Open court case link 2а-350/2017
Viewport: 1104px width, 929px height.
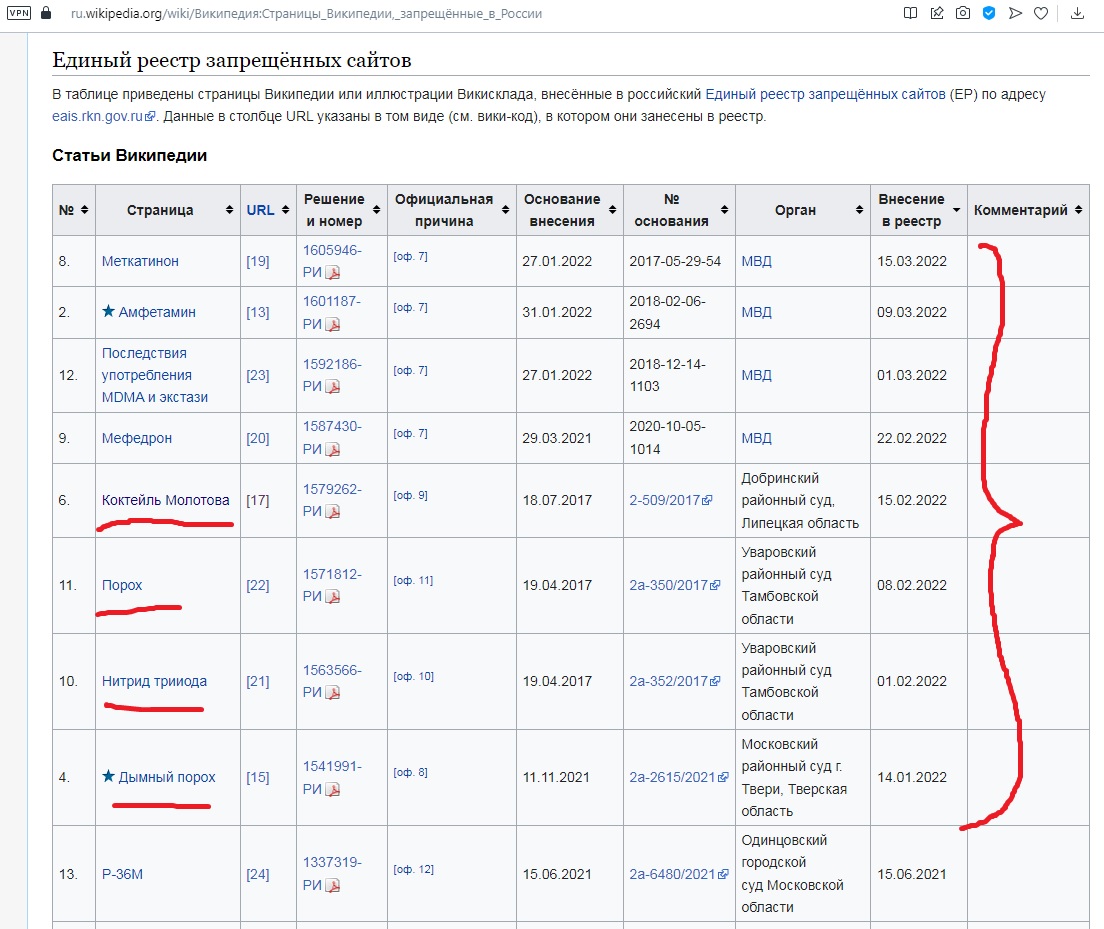pos(675,585)
